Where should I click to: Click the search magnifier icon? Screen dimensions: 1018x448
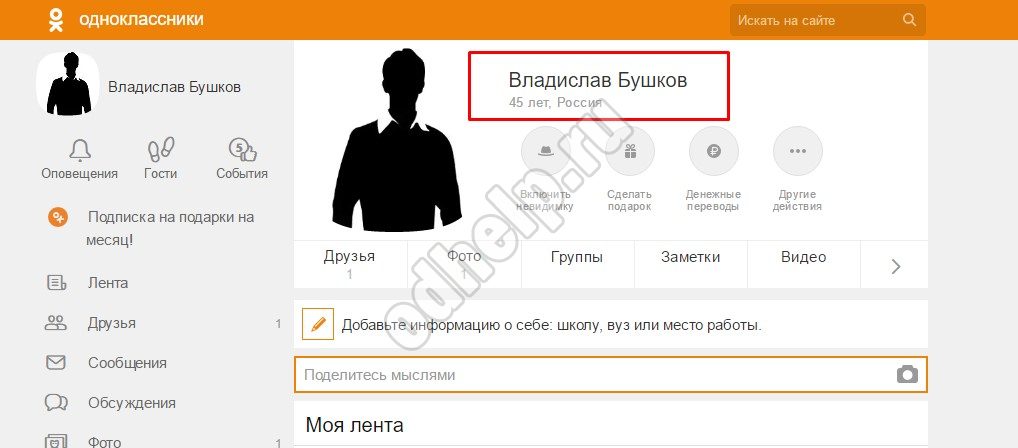coord(909,19)
